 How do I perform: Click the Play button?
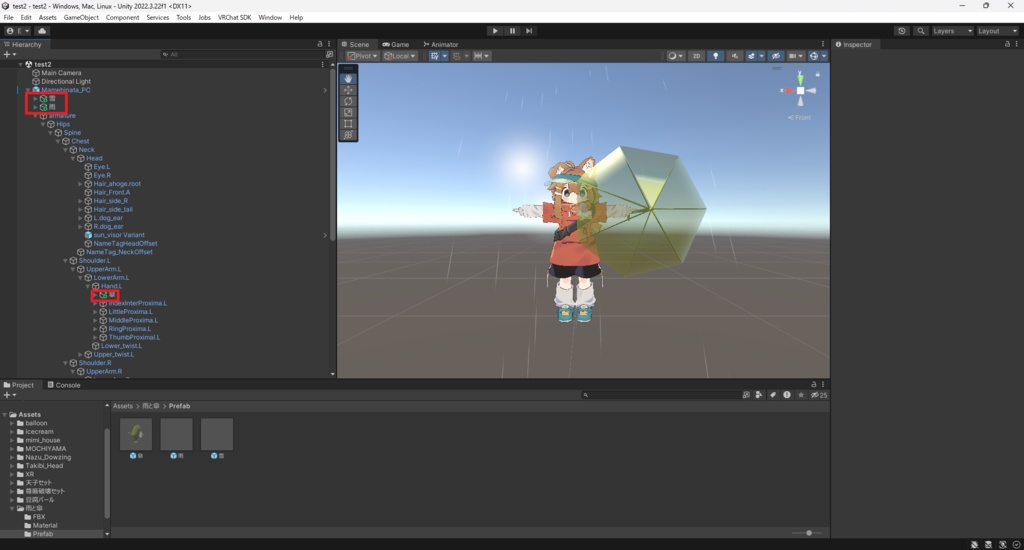click(x=495, y=31)
